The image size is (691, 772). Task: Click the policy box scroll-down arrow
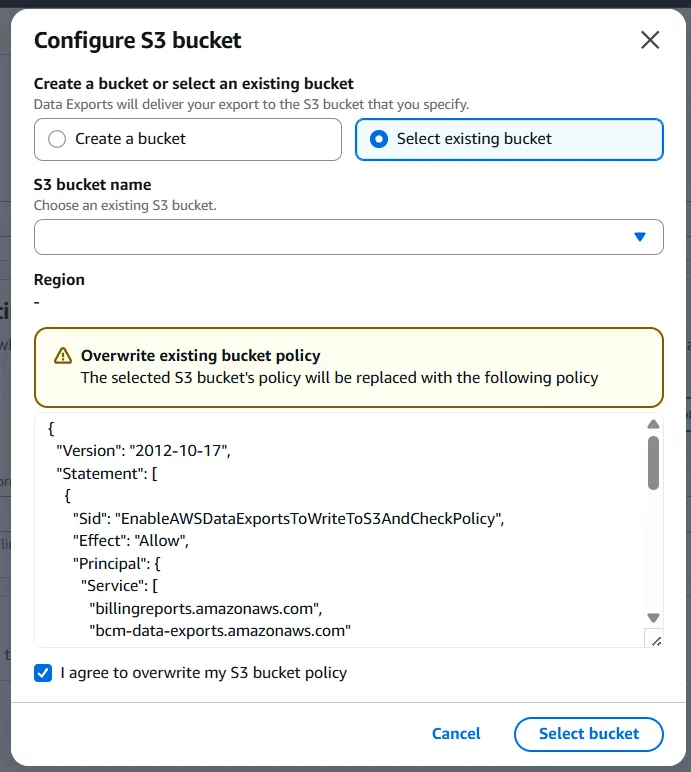(x=653, y=618)
